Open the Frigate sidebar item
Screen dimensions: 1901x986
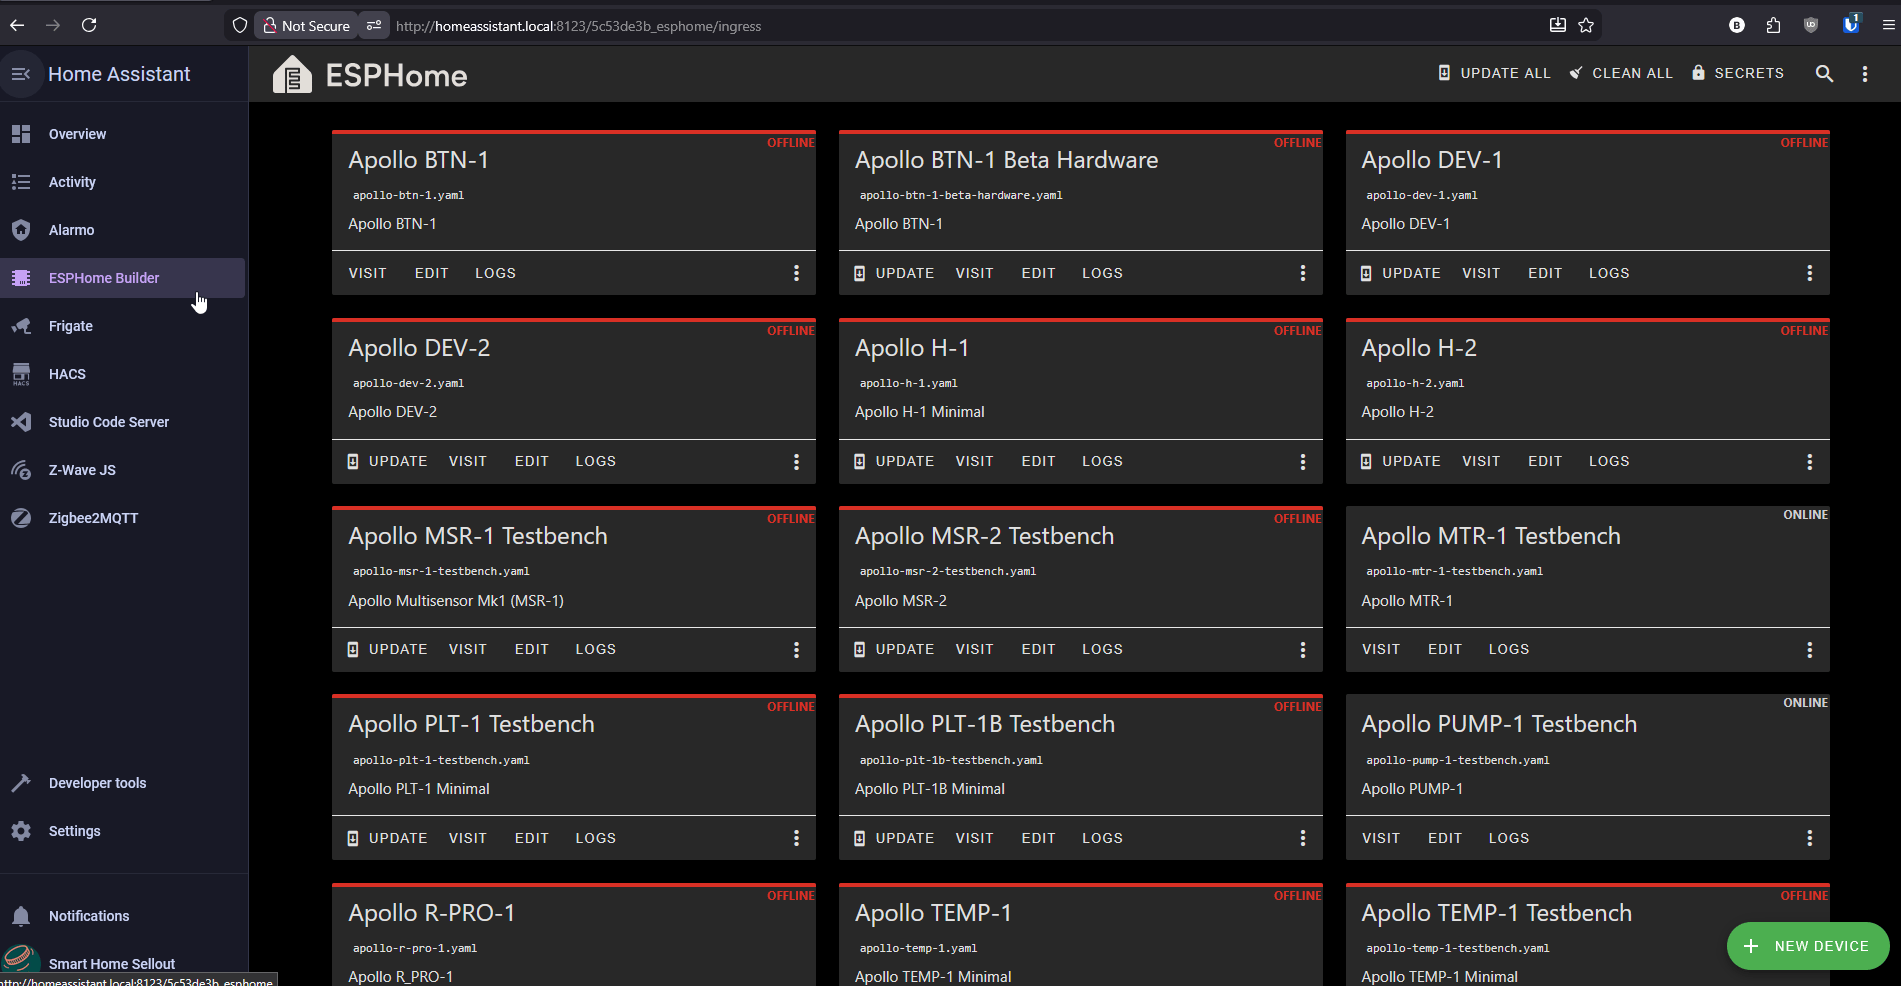[x=70, y=326]
